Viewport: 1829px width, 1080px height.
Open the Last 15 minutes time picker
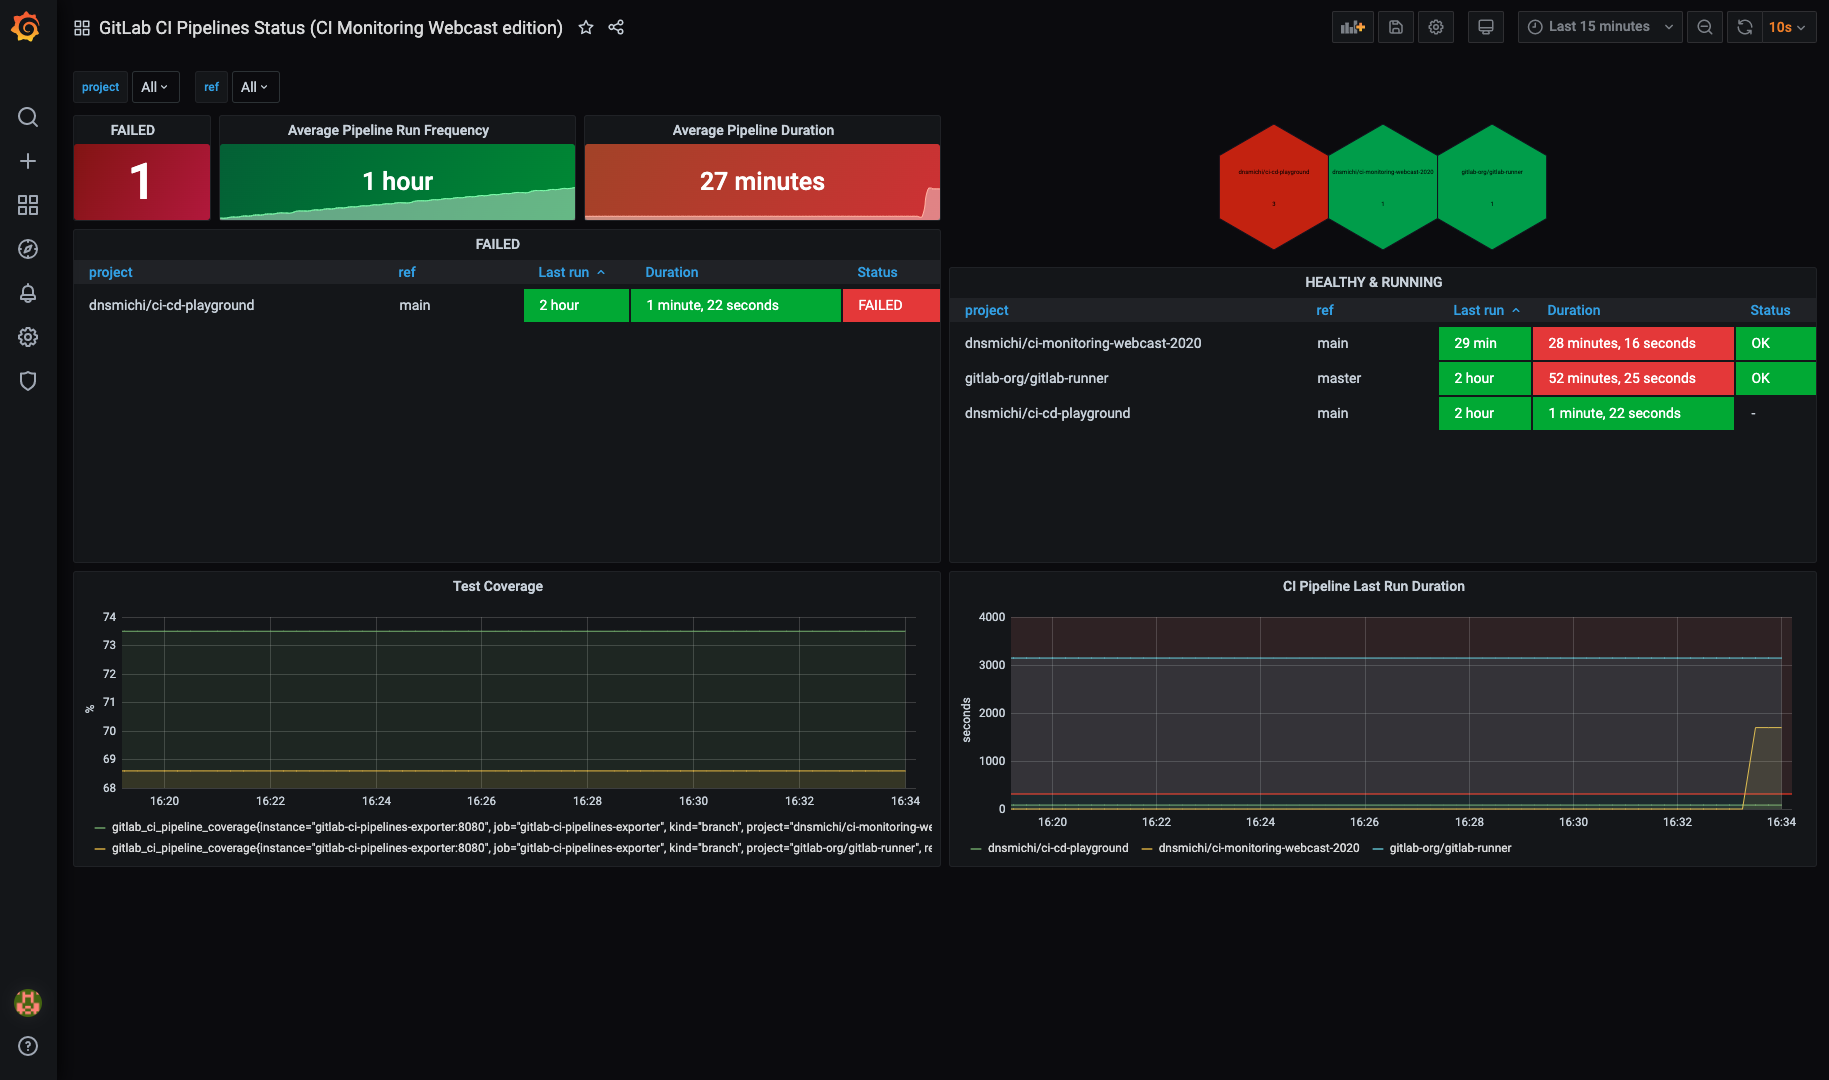[x=1600, y=27]
